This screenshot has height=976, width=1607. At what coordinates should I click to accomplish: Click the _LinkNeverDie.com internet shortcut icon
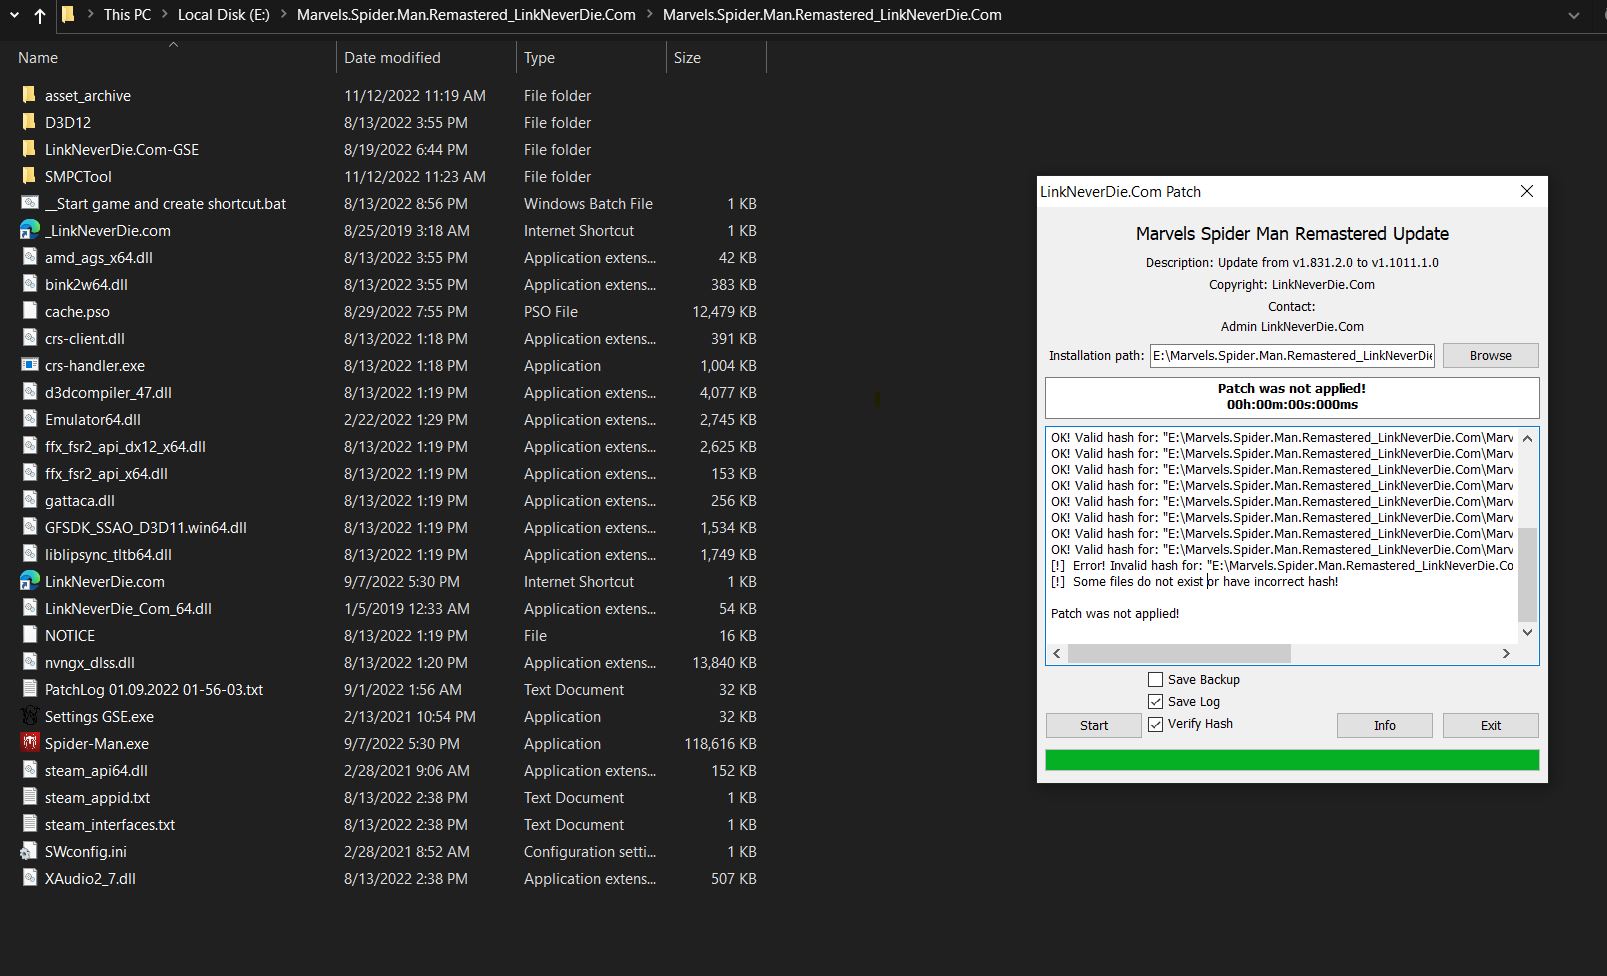[x=29, y=230]
